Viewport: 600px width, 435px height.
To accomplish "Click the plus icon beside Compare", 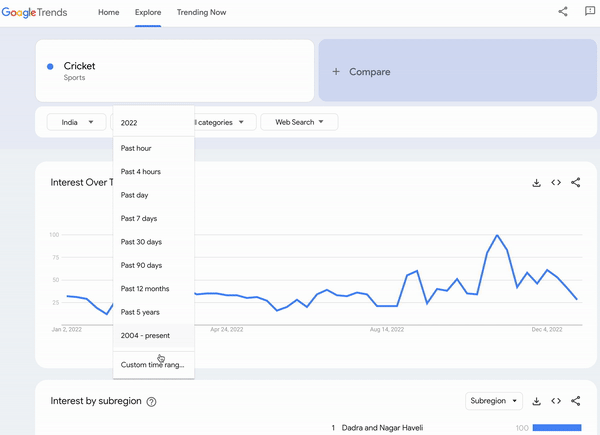I will (x=336, y=72).
